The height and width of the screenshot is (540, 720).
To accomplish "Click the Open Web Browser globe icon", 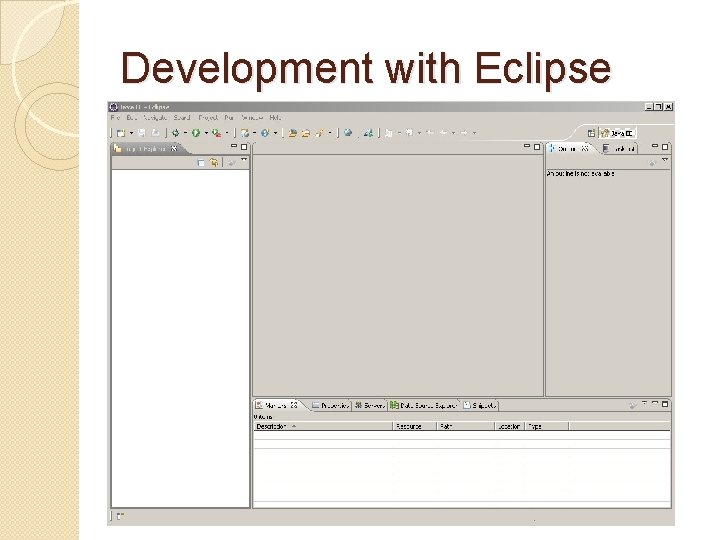I will (x=348, y=133).
